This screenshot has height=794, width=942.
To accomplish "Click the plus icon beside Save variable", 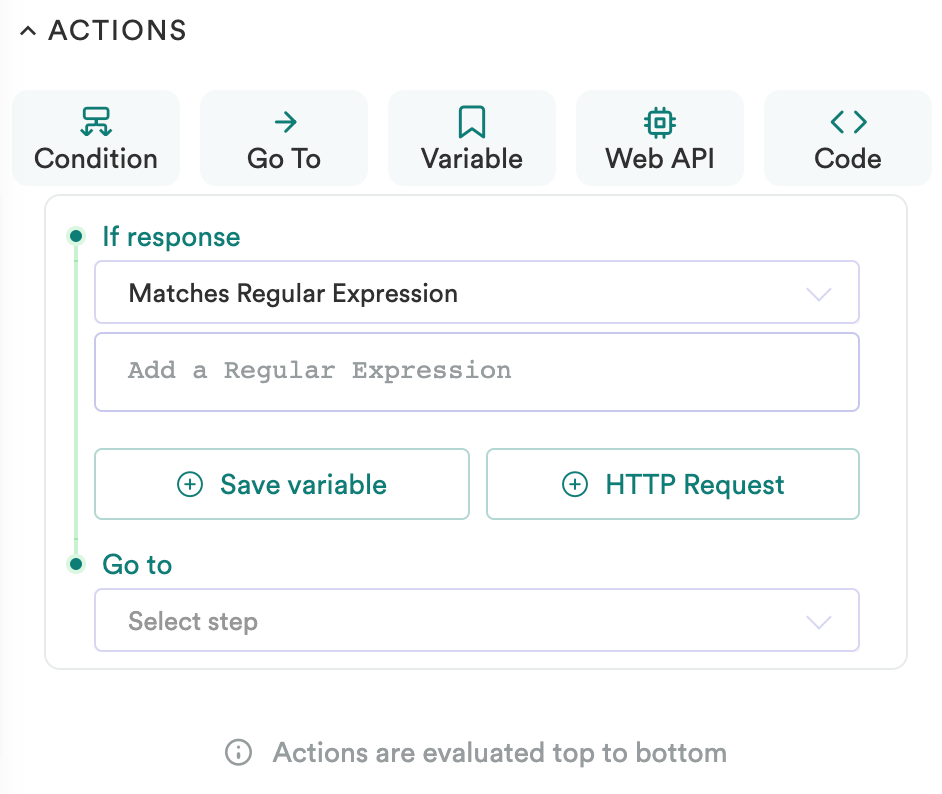I will (x=189, y=485).
